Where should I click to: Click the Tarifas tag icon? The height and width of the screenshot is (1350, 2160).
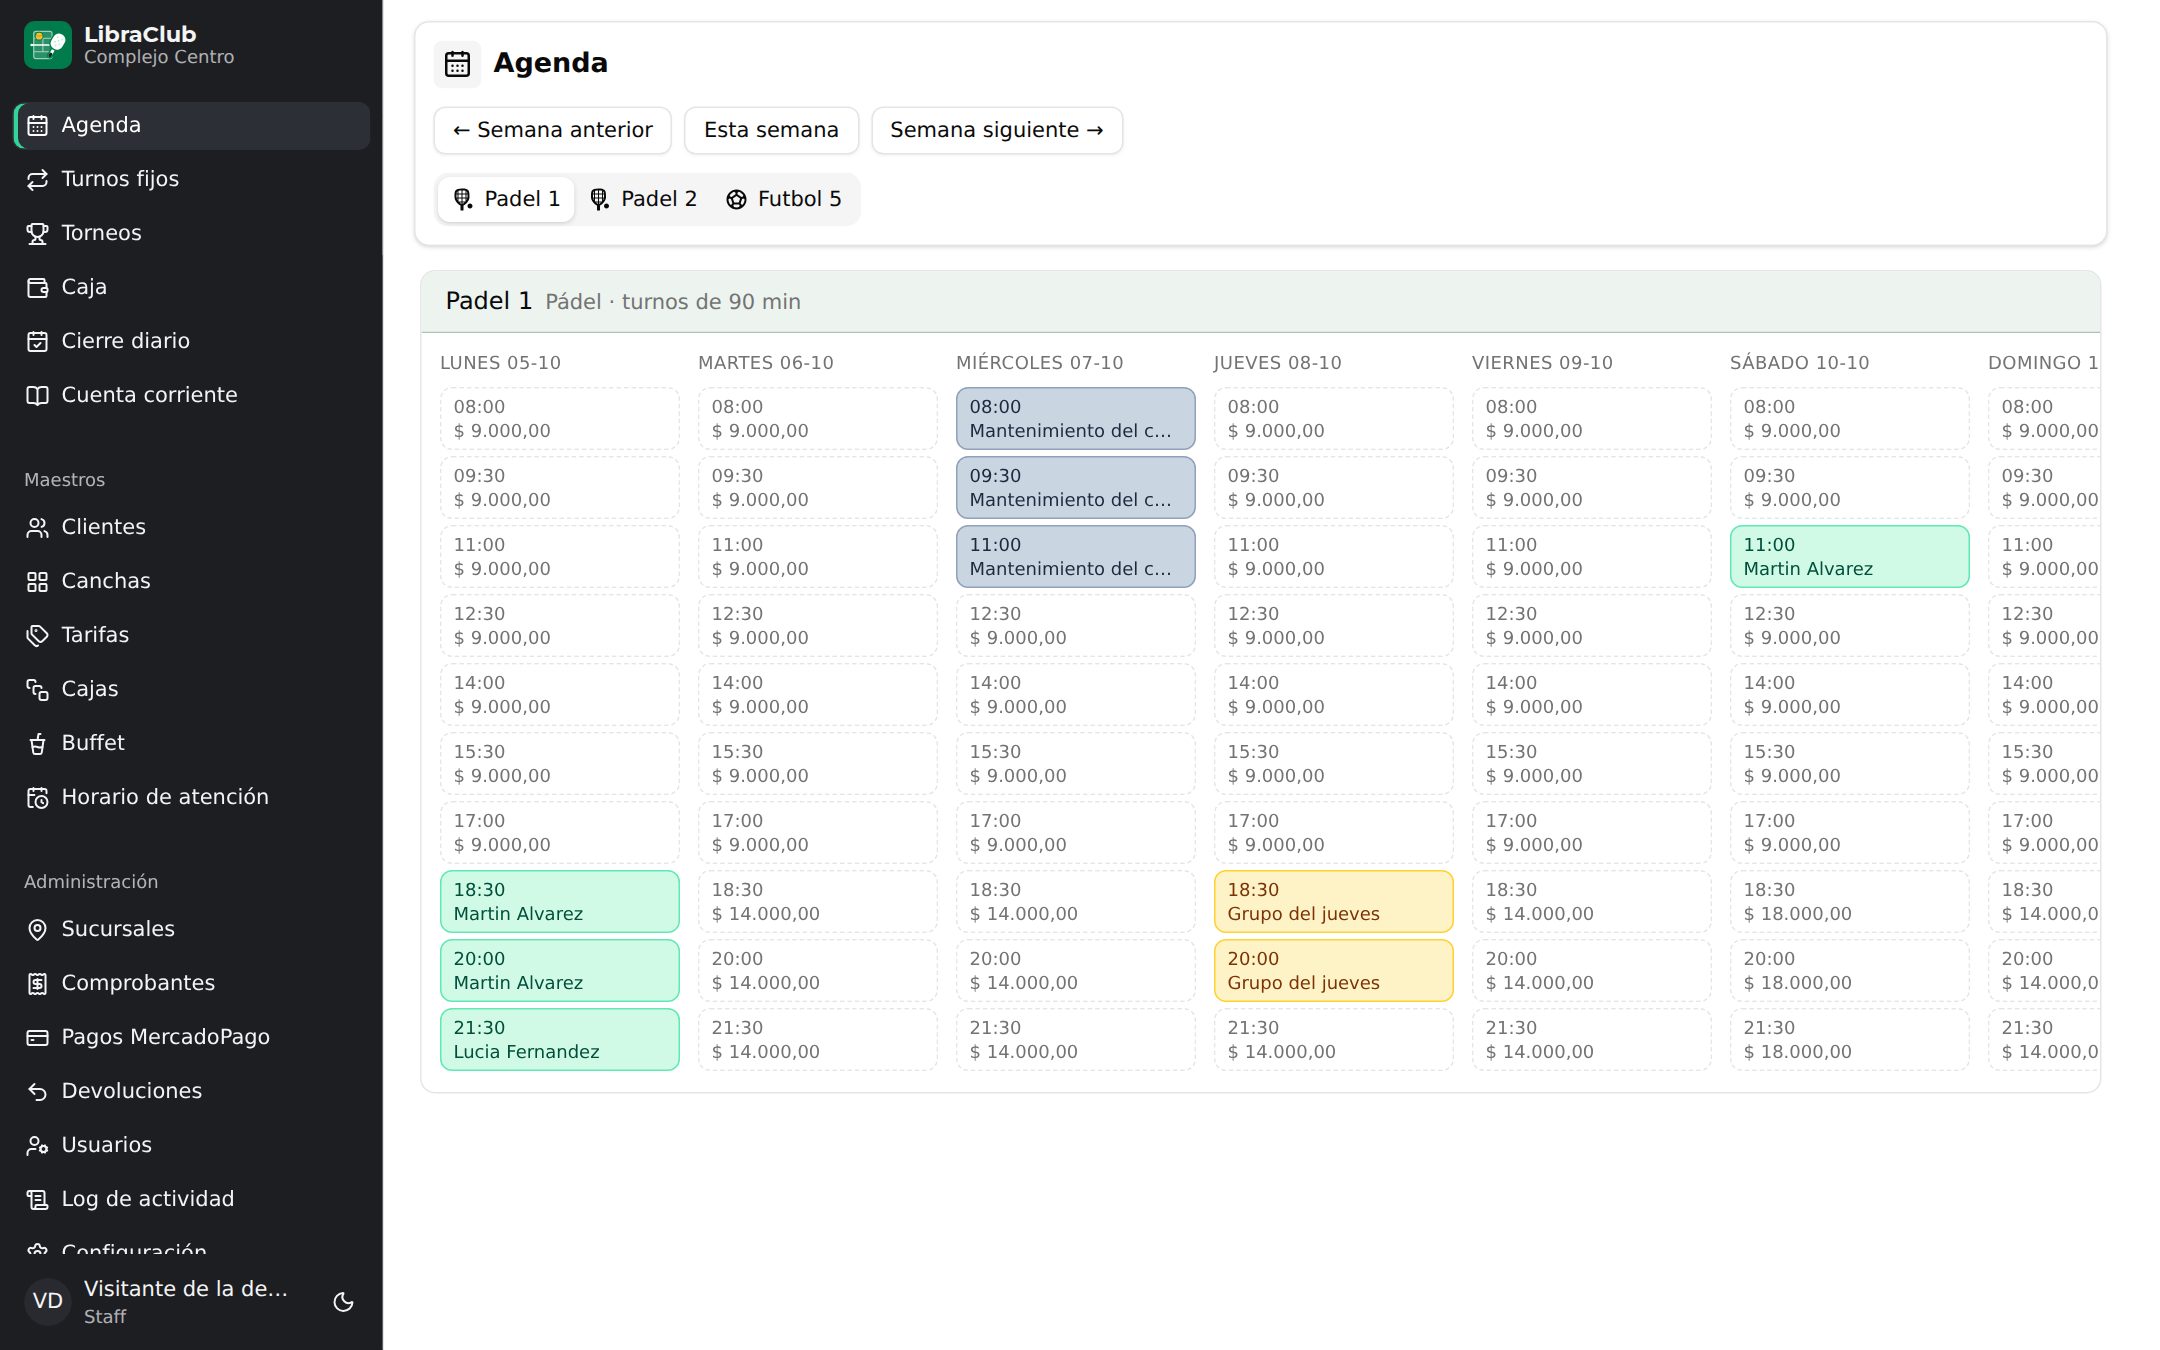click(37, 636)
